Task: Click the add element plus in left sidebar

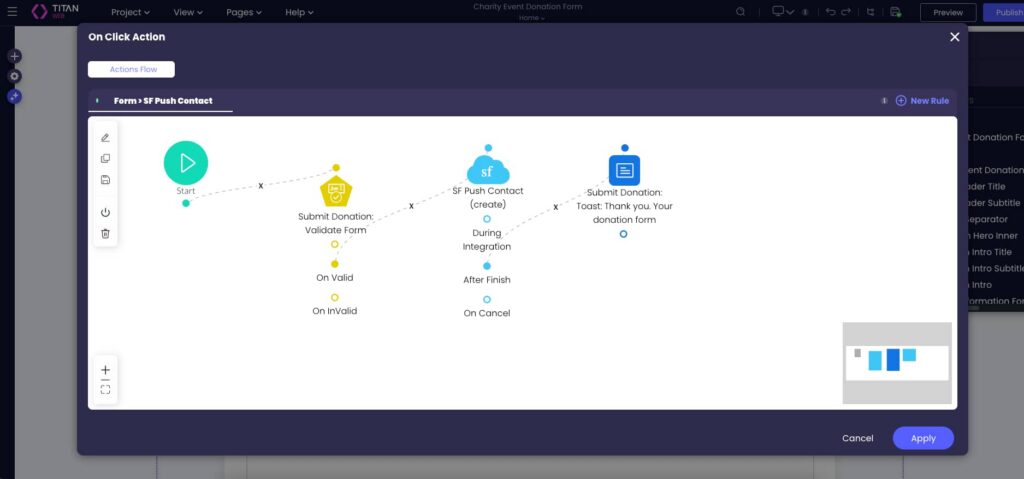Action: (x=14, y=56)
